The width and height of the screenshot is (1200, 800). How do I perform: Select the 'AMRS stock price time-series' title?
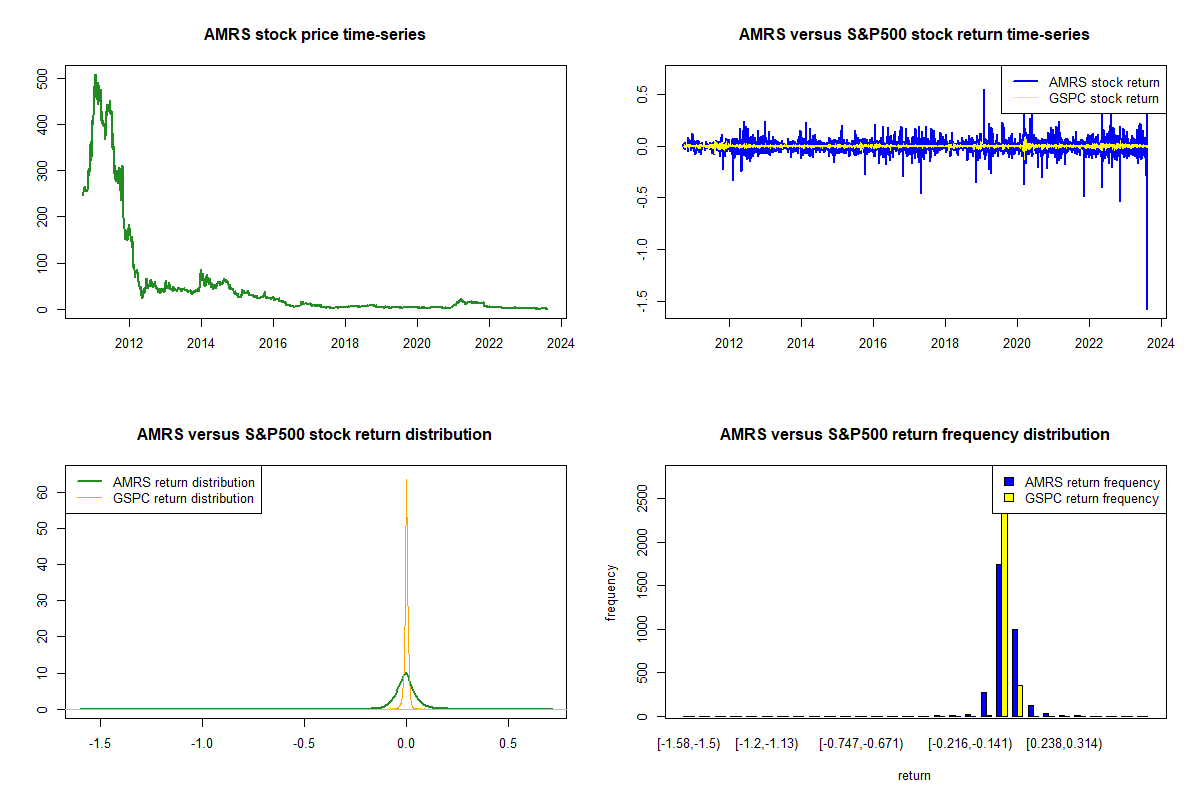(314, 35)
